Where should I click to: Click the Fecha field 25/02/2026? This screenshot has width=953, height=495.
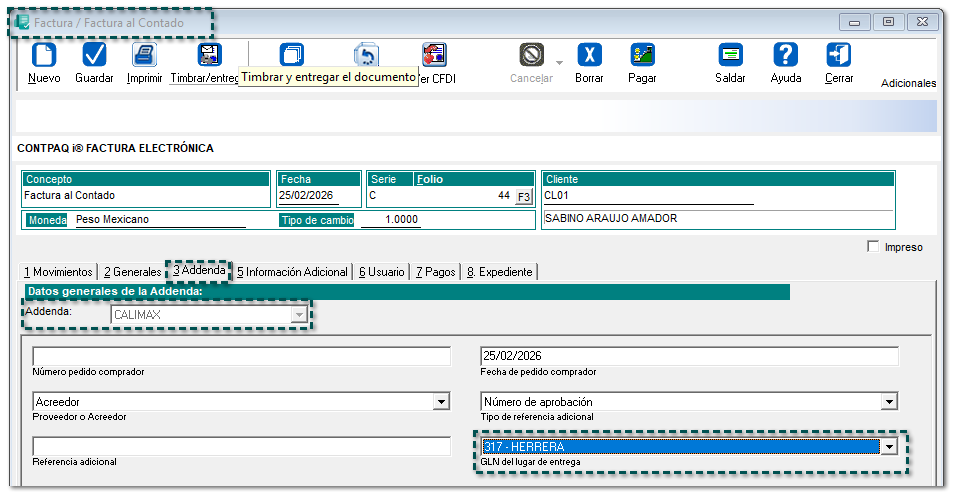pos(309,196)
